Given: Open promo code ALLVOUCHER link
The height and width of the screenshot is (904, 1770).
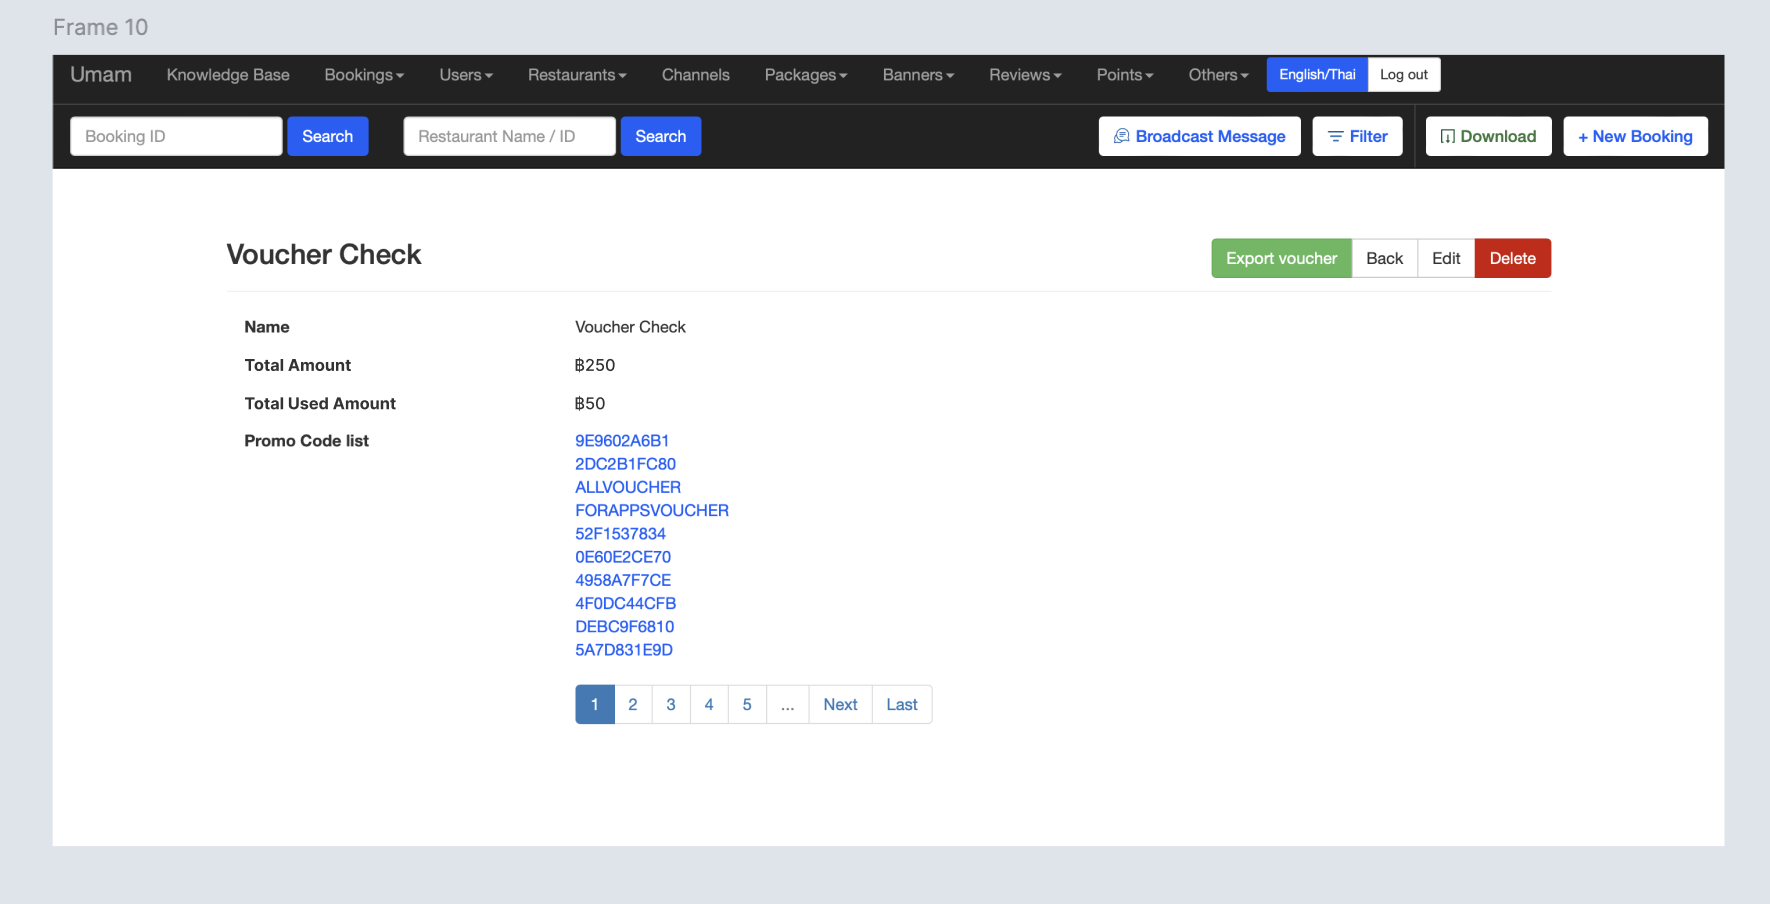Looking at the screenshot, I should click(628, 487).
